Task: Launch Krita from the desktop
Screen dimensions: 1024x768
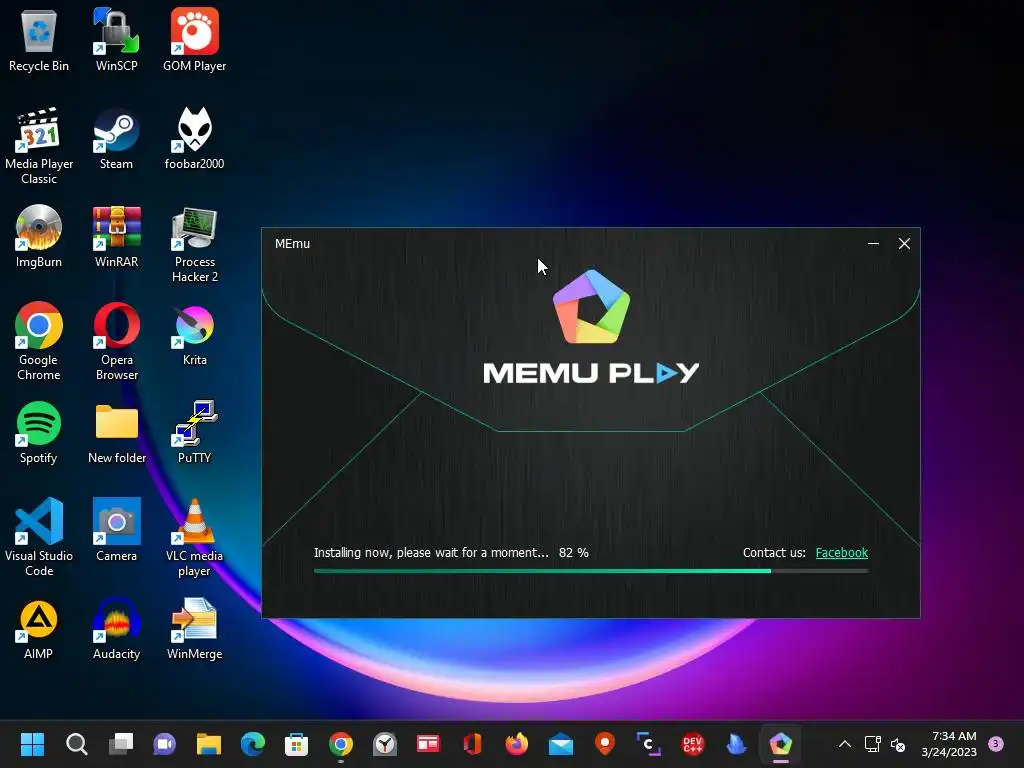Action: coord(195,334)
